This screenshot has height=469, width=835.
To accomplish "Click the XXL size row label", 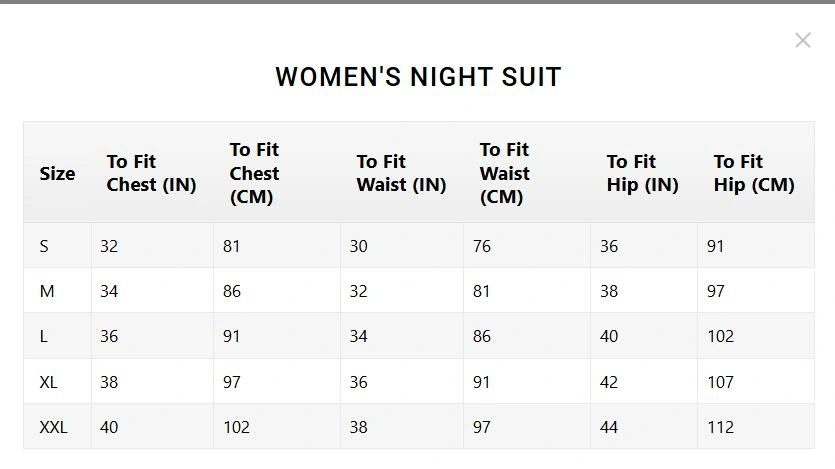I will point(53,427).
